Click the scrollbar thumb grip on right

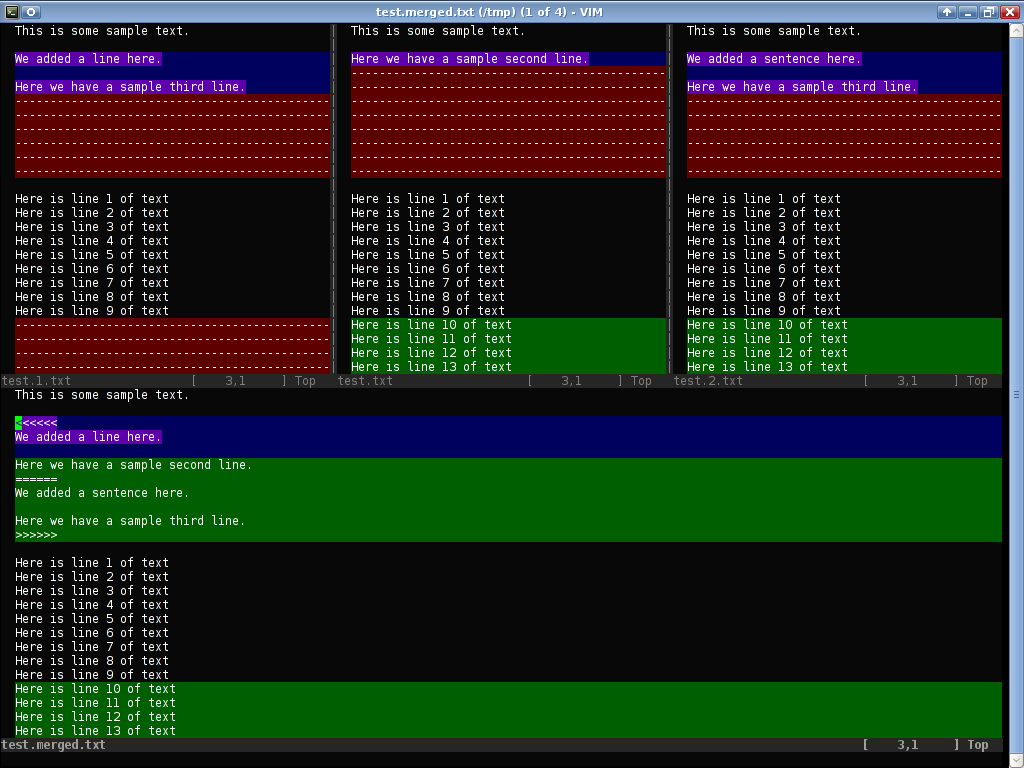pos(1016,394)
